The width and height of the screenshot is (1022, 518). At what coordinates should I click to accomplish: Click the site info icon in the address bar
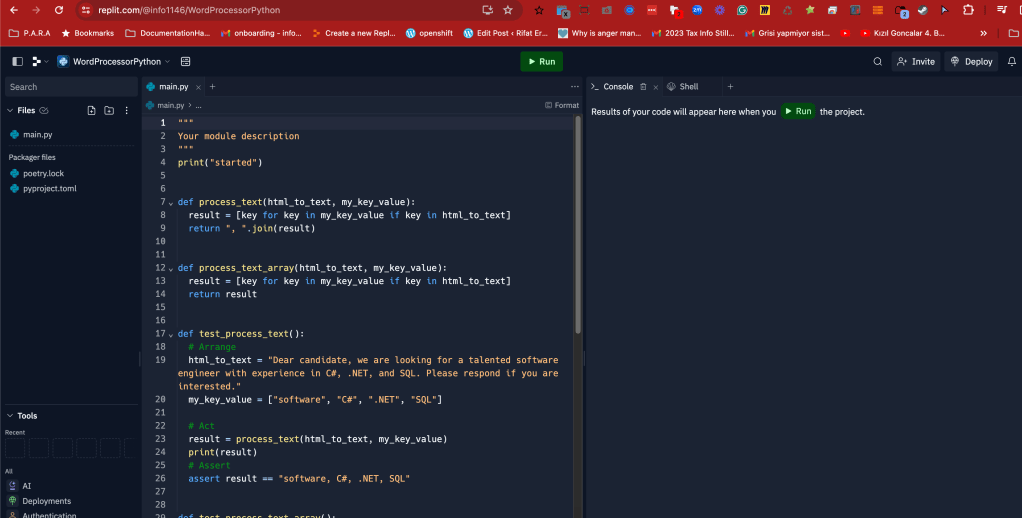[x=85, y=10]
